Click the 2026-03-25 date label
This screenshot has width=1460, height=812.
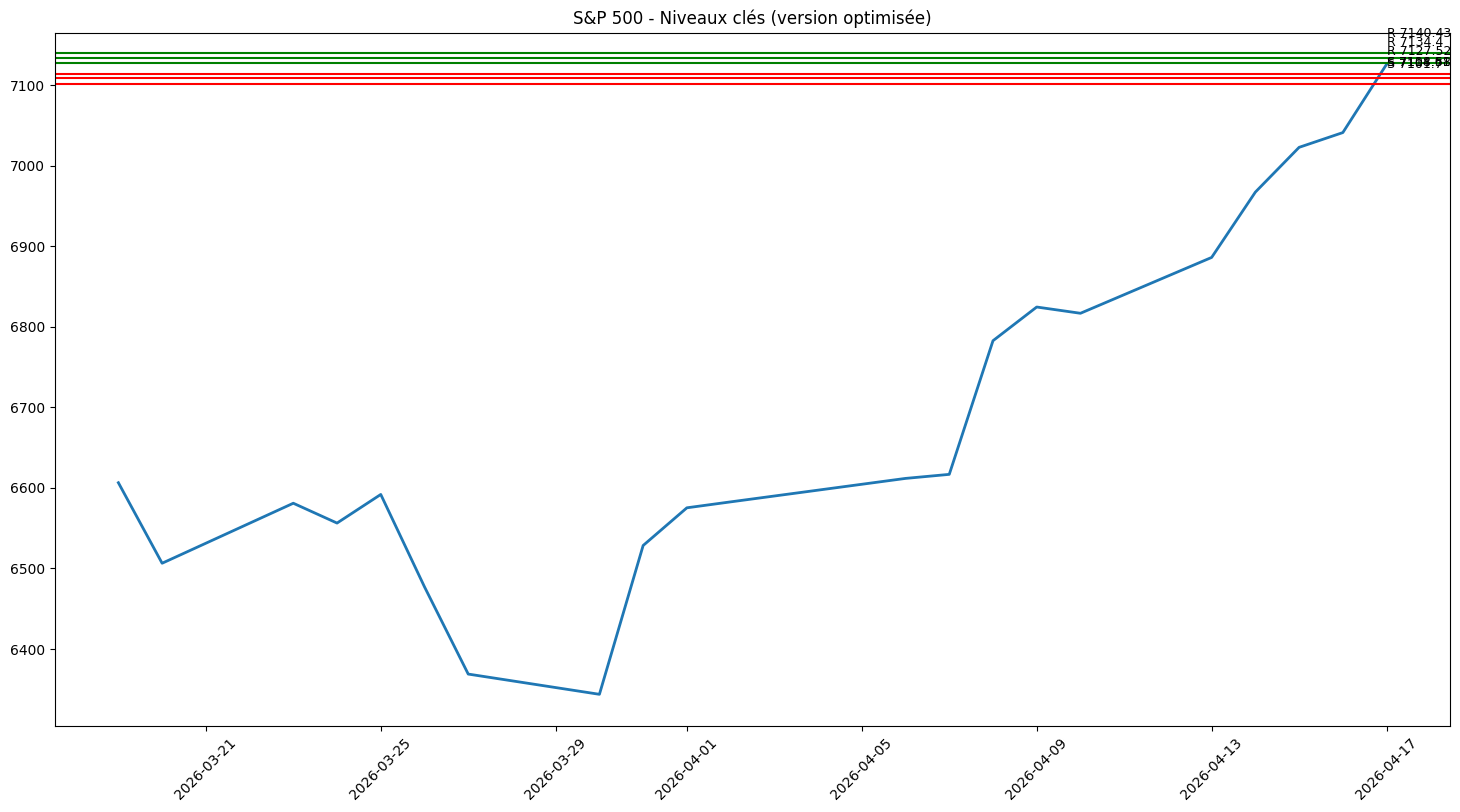click(x=381, y=763)
